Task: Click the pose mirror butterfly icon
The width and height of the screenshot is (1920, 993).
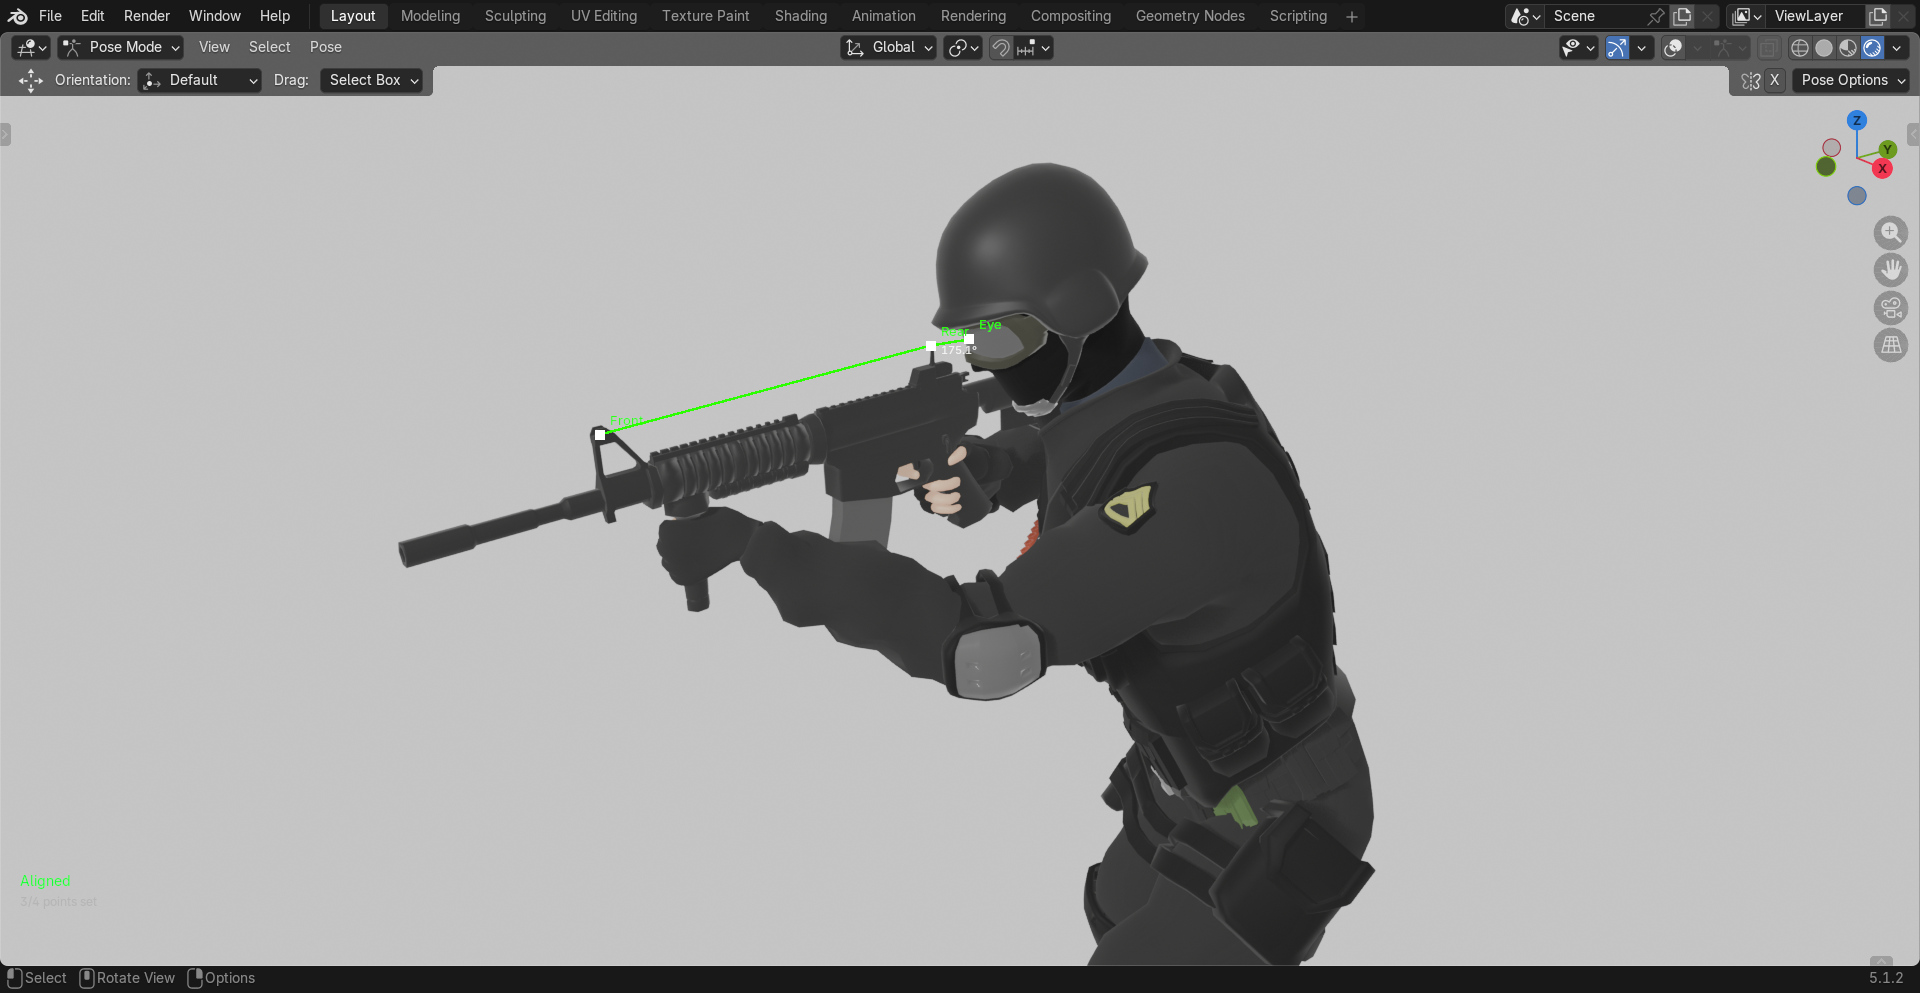Action: (1750, 80)
